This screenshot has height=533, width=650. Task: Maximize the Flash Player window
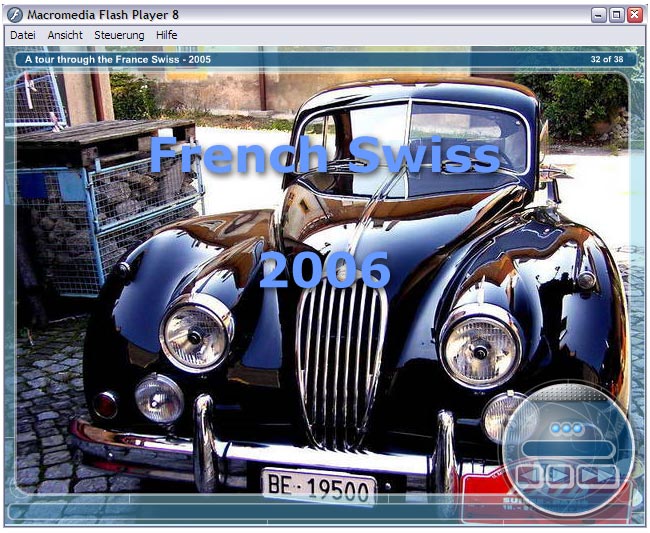point(616,15)
